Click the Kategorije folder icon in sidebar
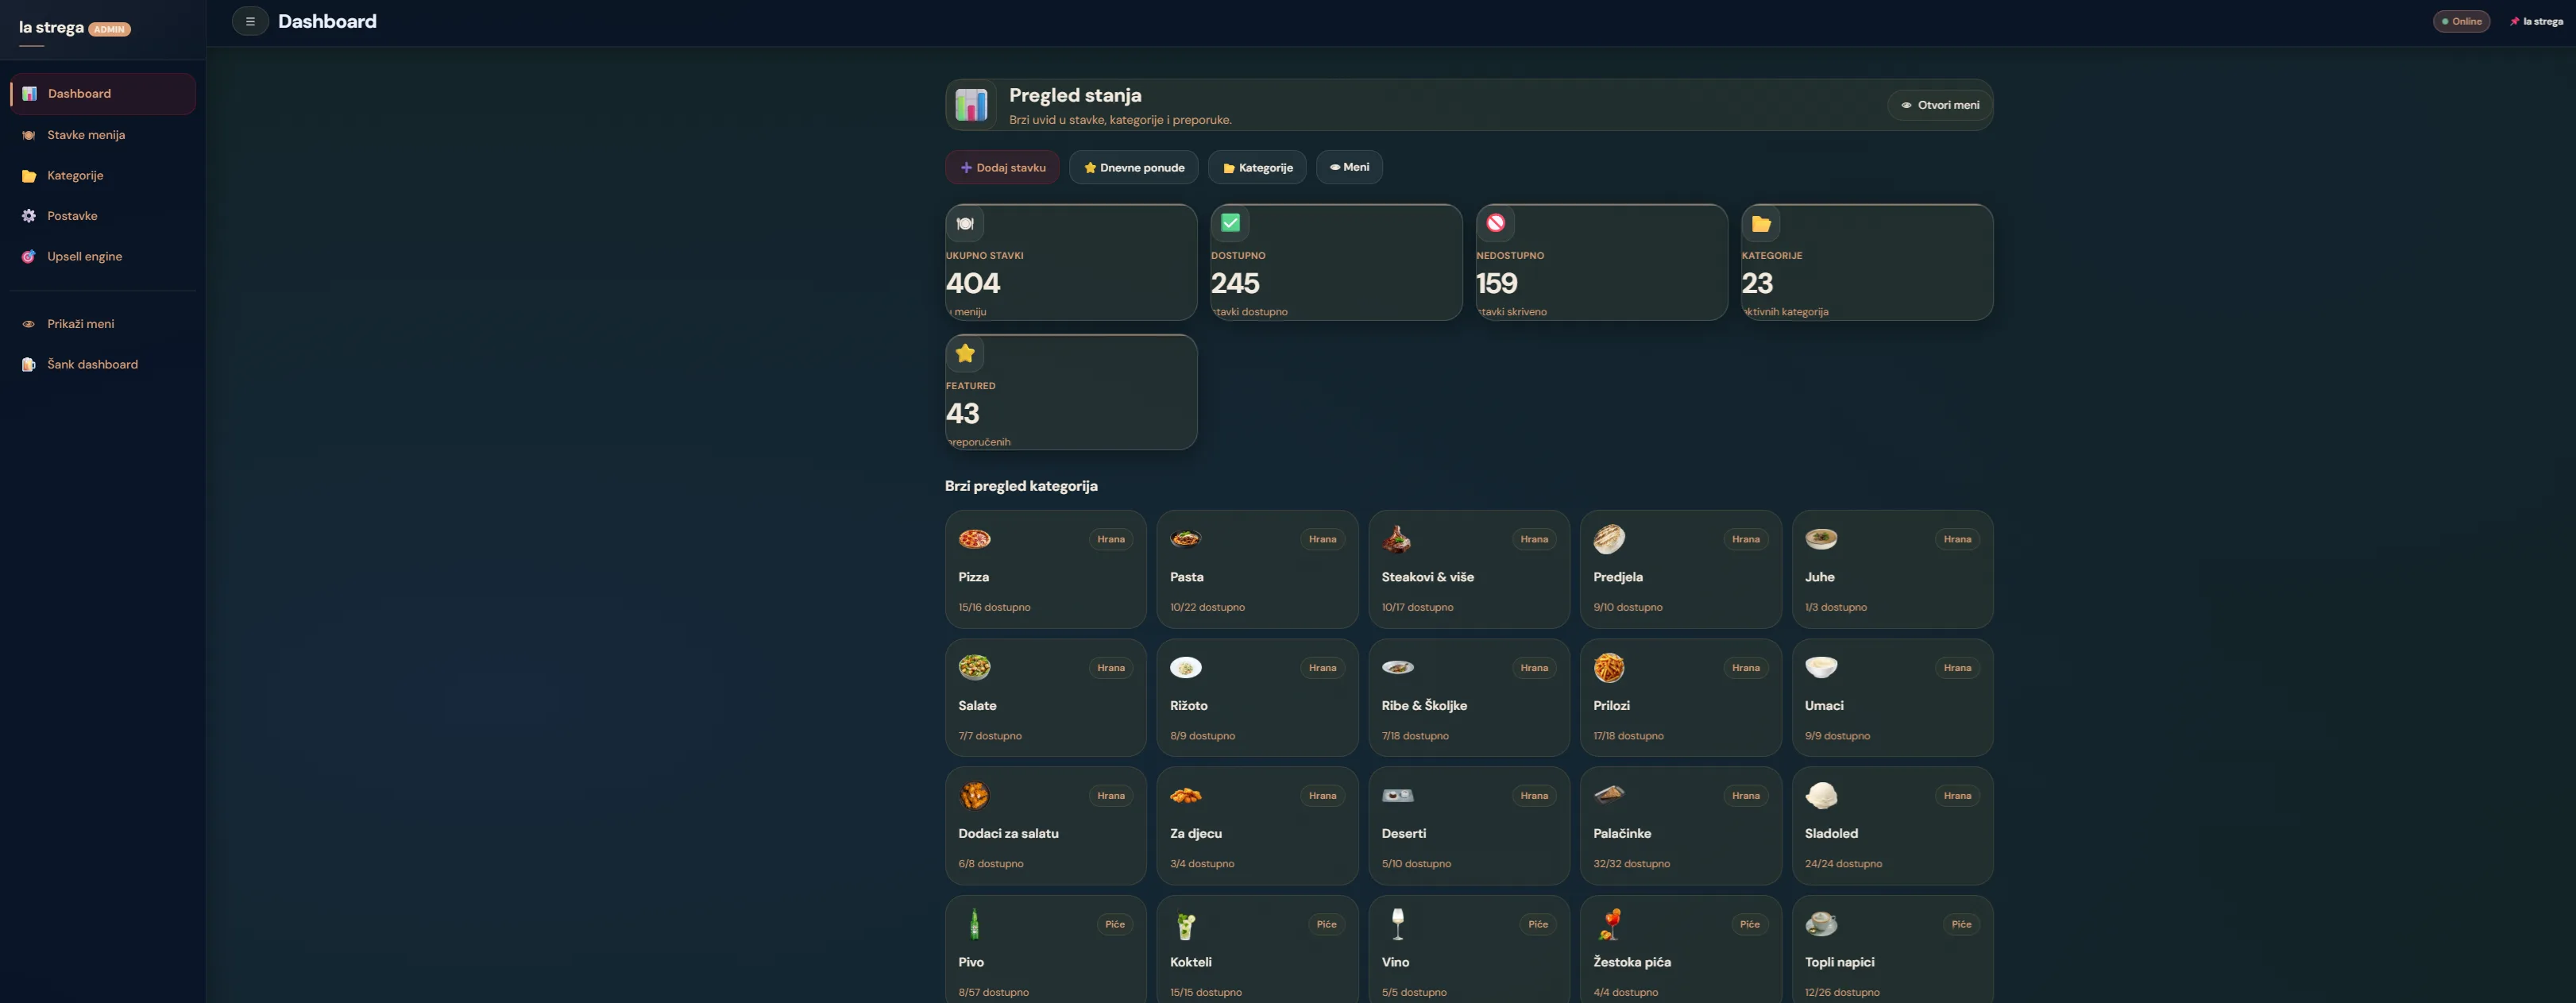Image resolution: width=2576 pixels, height=1003 pixels. click(x=29, y=176)
